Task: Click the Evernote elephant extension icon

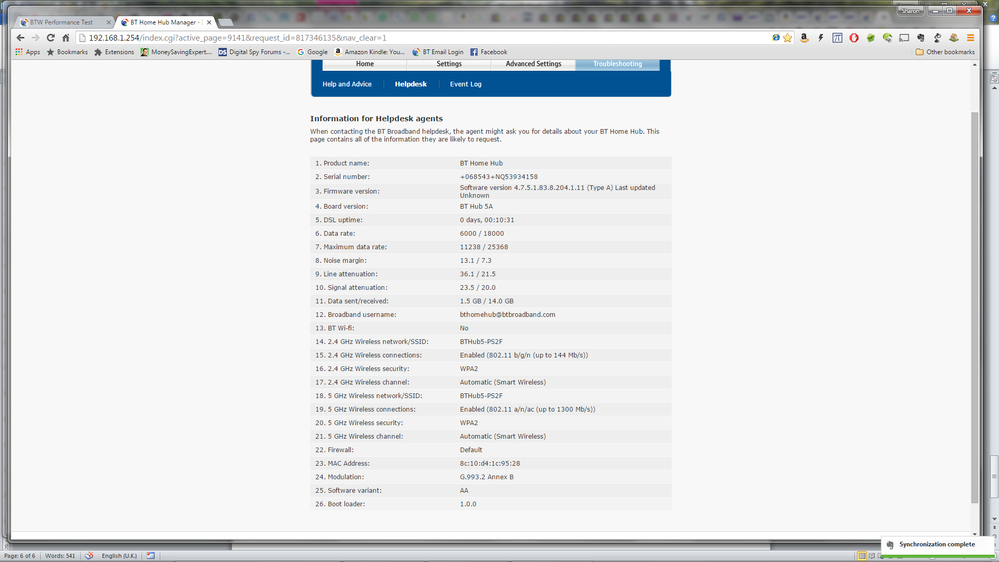Action: pos(921,38)
